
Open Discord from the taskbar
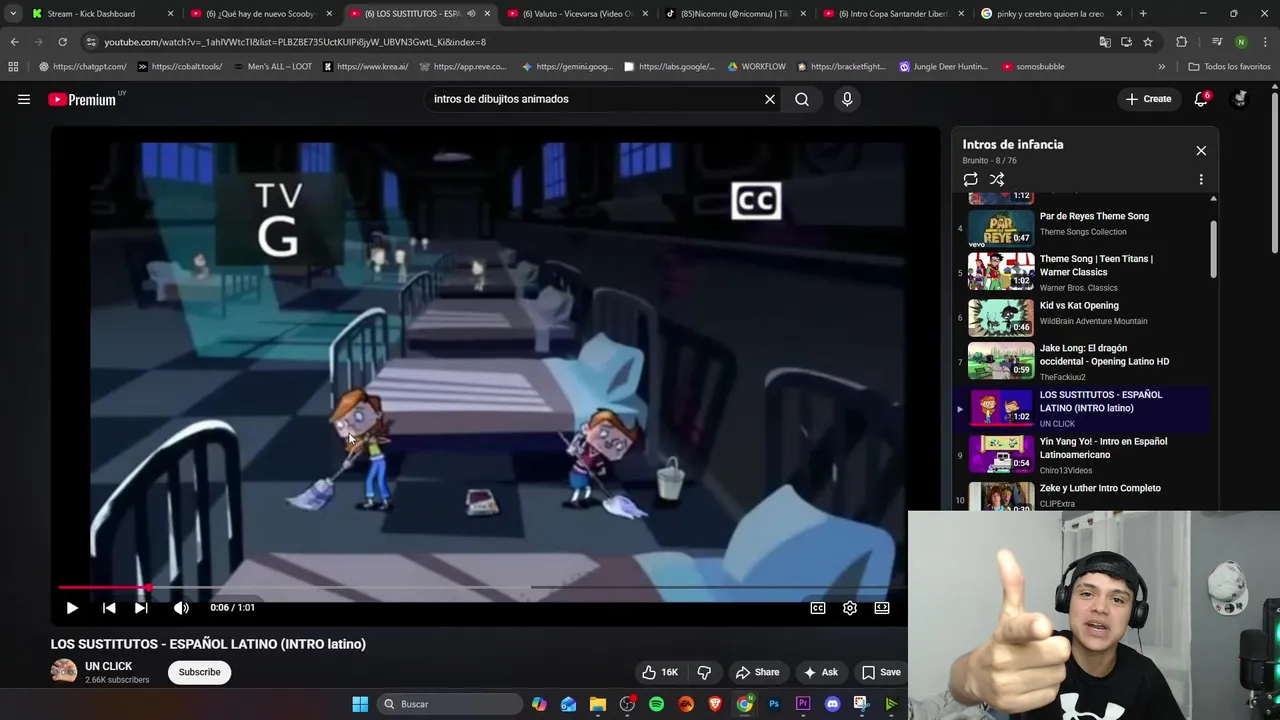coord(832,704)
